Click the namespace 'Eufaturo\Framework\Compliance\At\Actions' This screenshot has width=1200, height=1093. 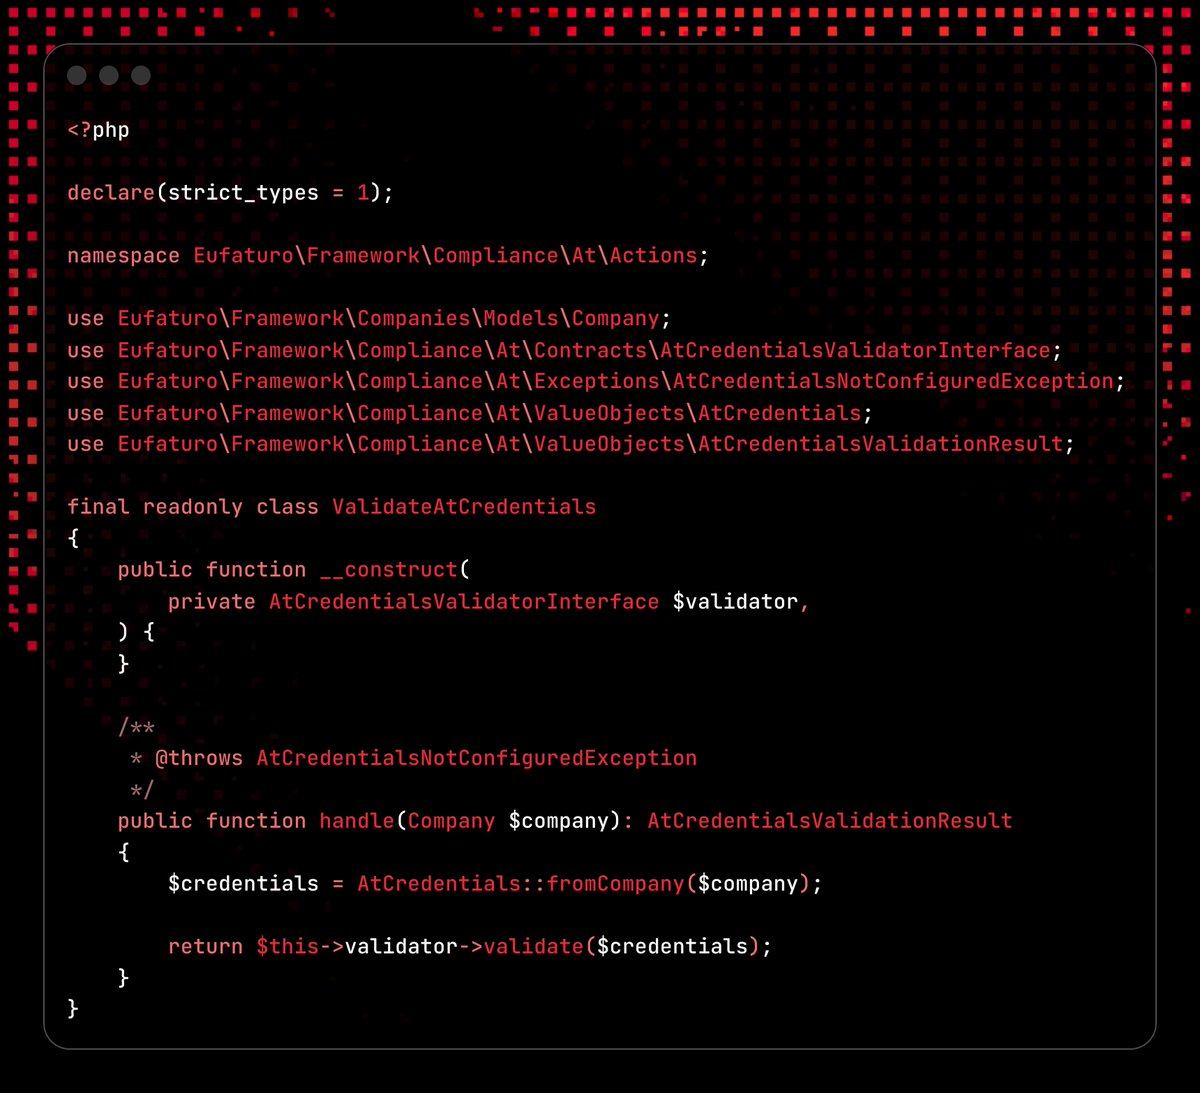445,255
